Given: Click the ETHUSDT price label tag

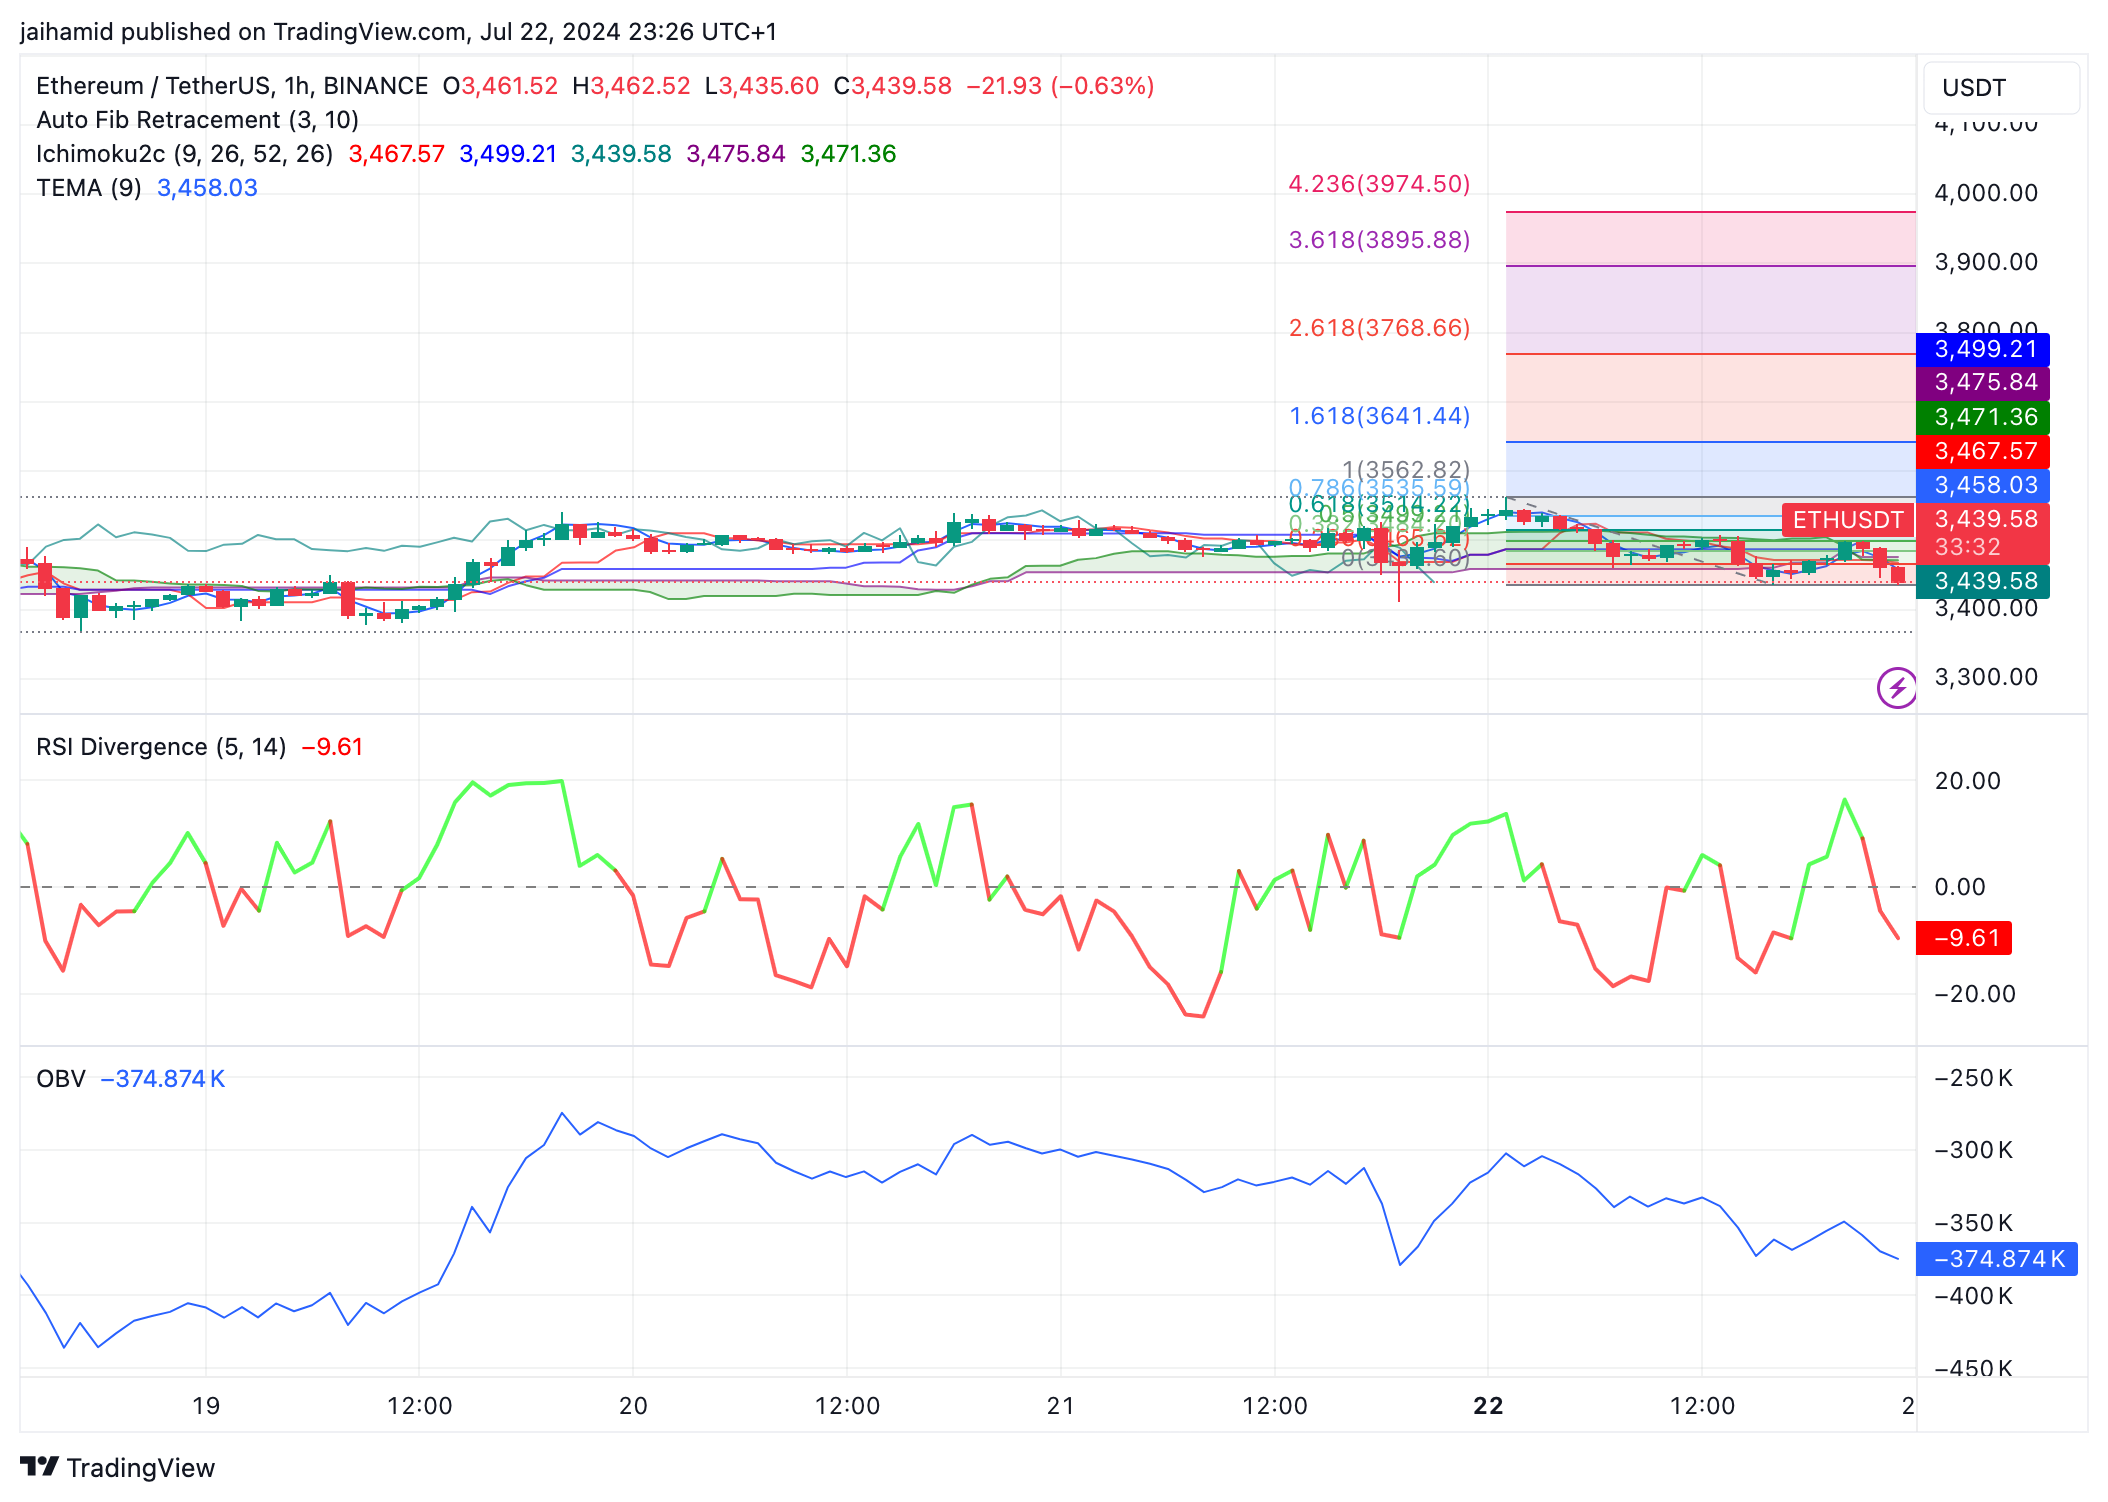Looking at the screenshot, I should 1847,520.
